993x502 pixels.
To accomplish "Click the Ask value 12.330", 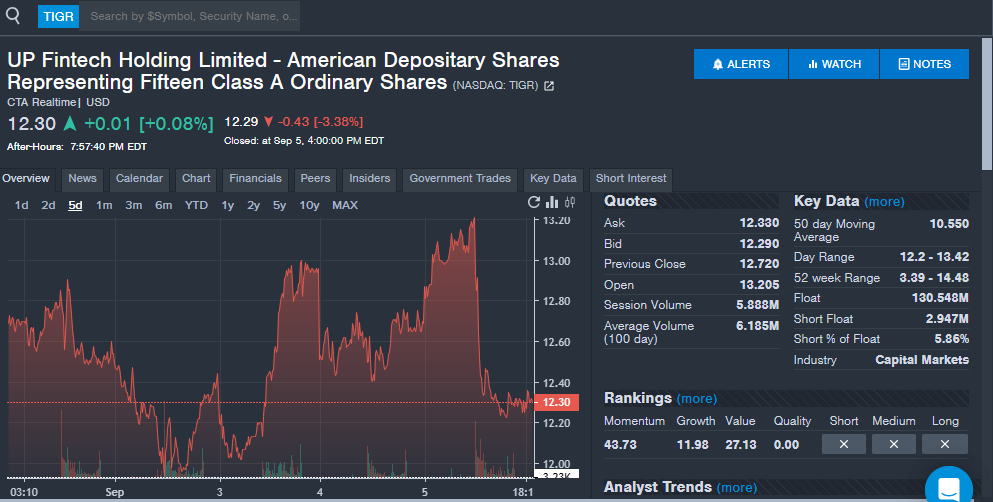I will [x=759, y=223].
